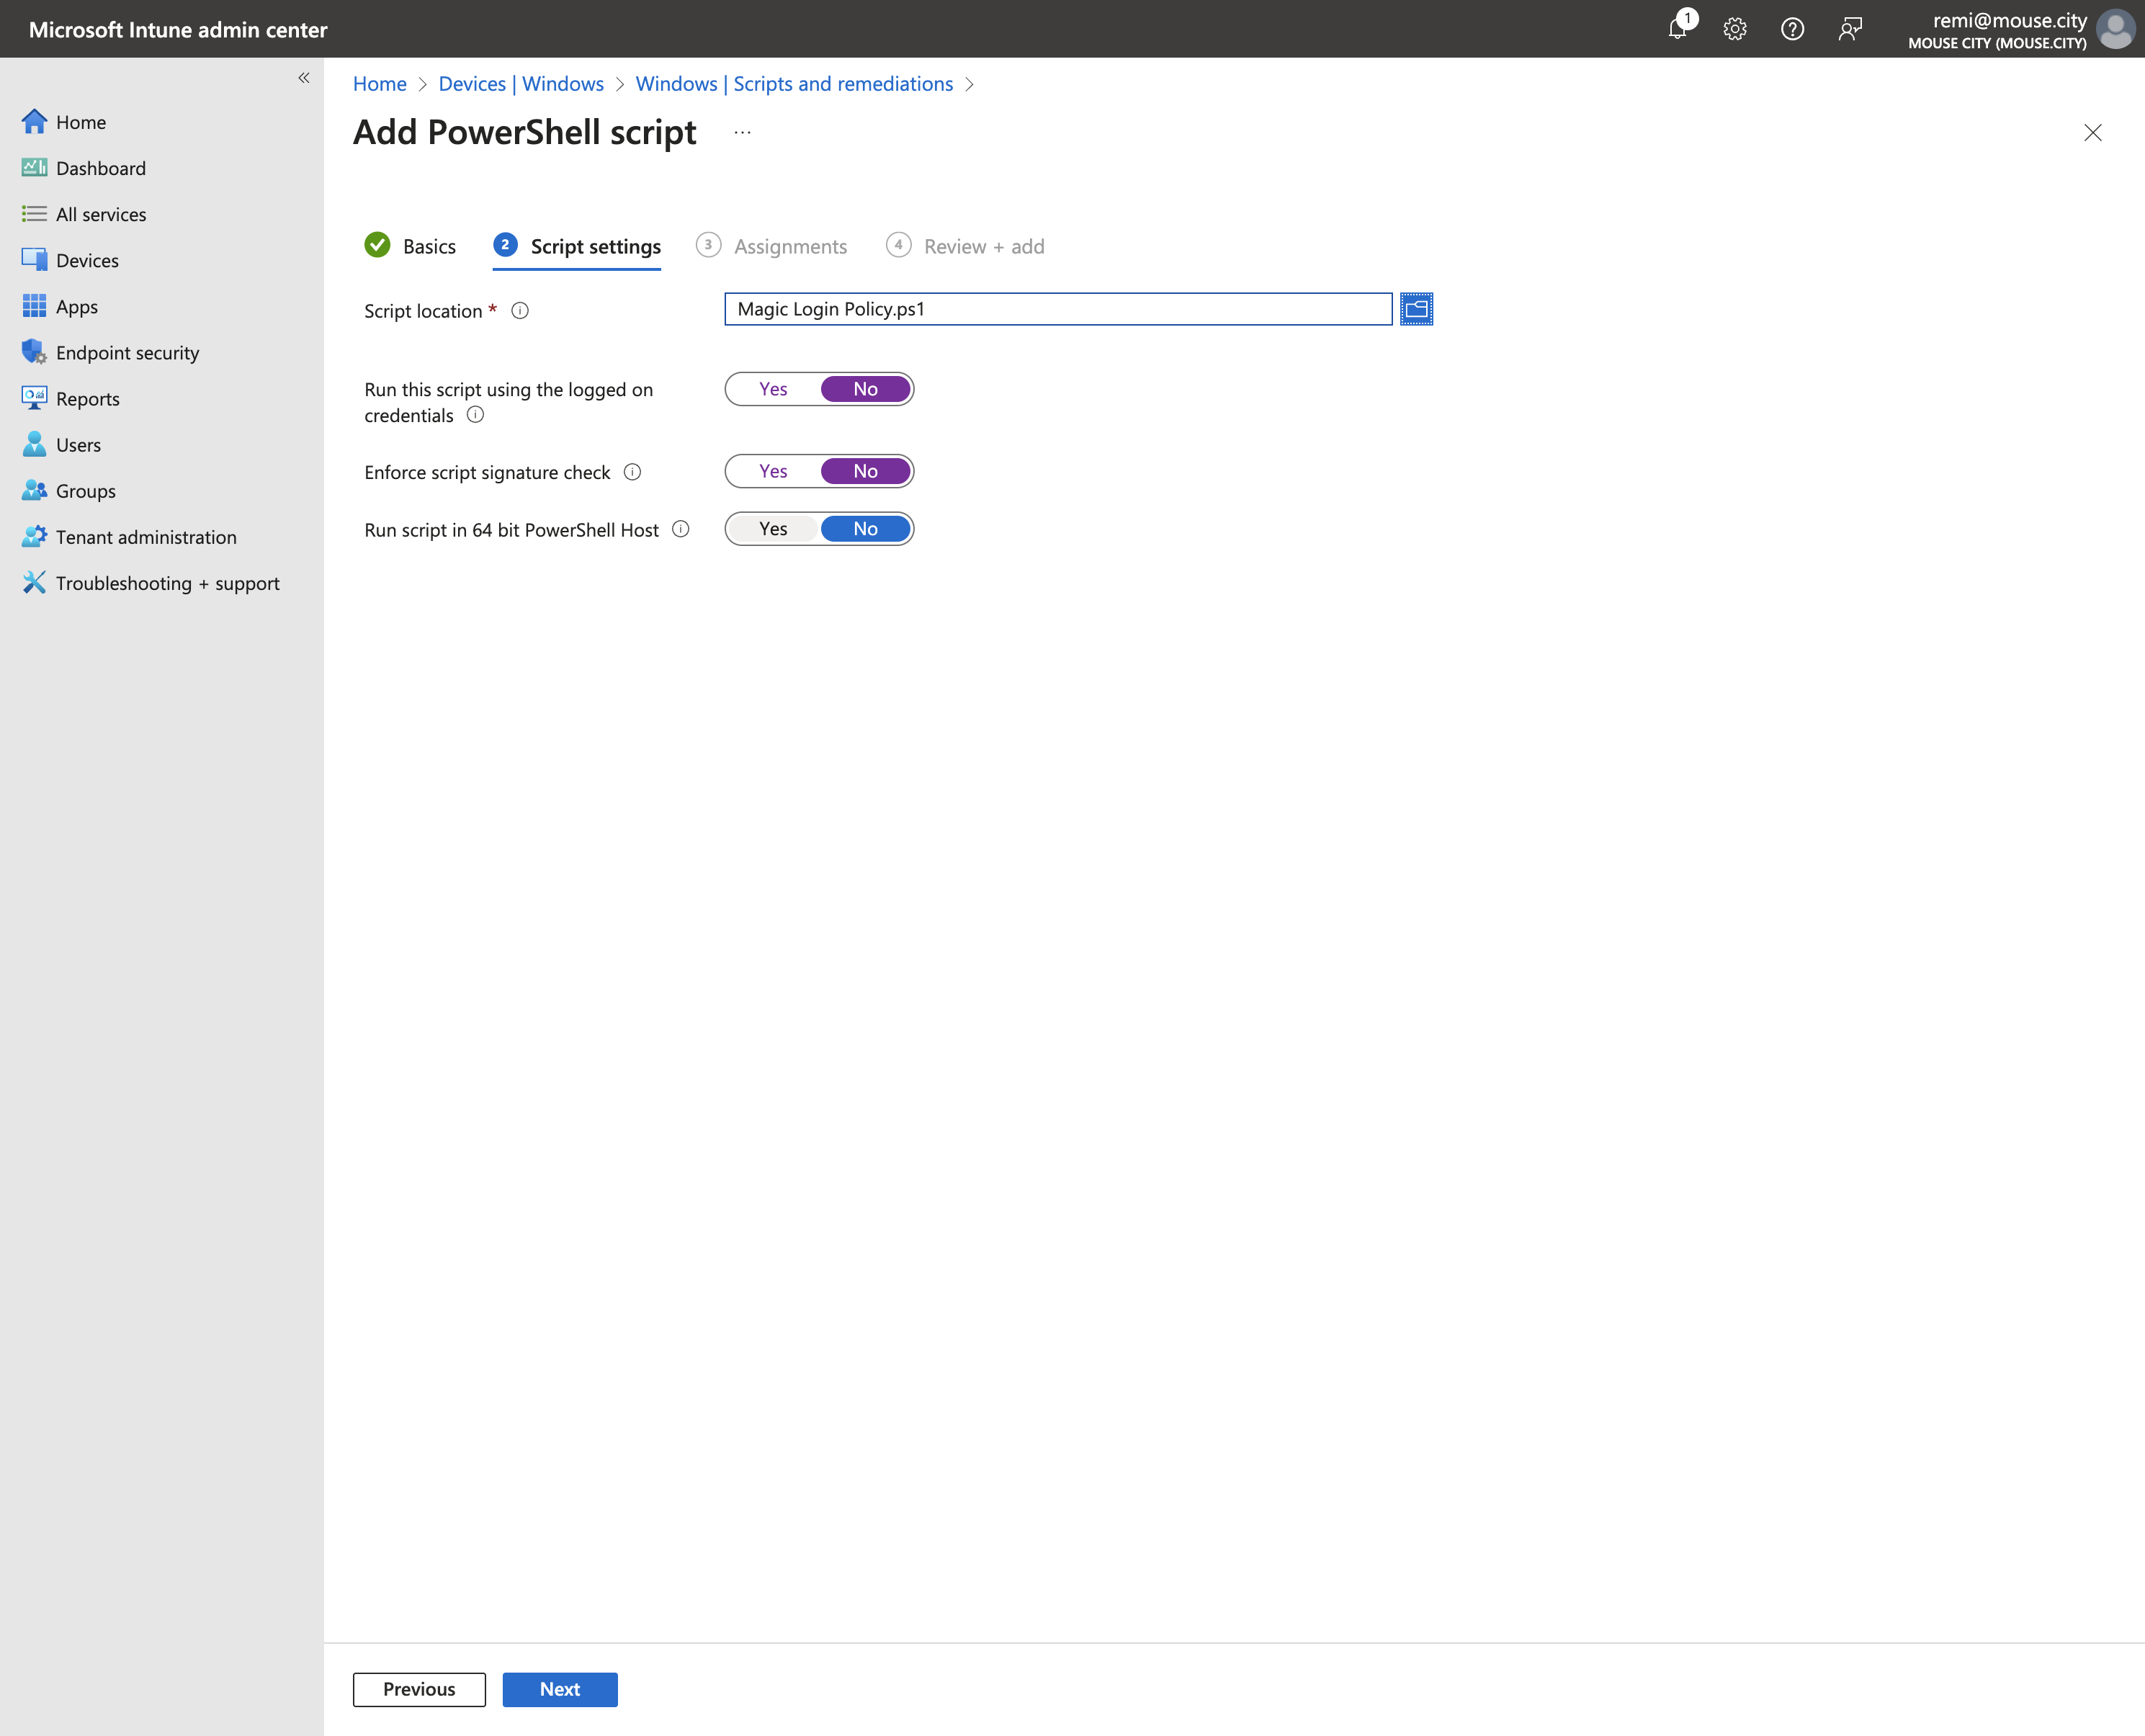Viewport: 2145px width, 1736px height.
Task: Open Apps in sidebar
Action: coord(59,306)
